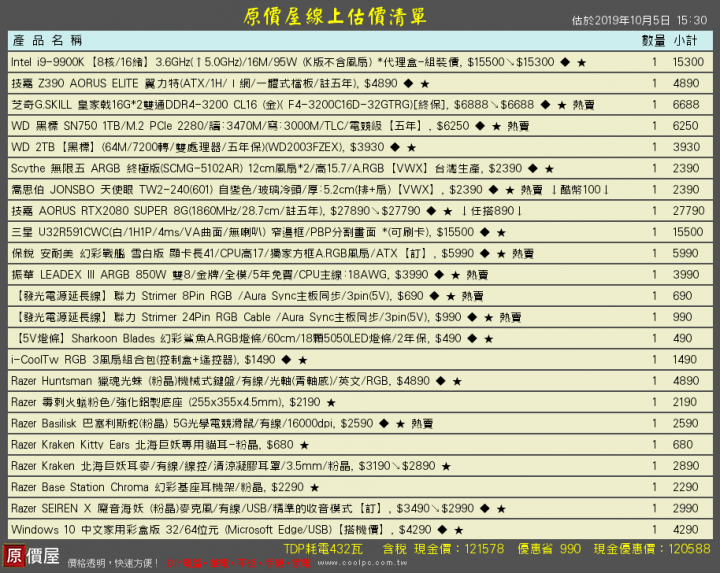This screenshot has height=573, width=720.
Task: Click the 任搭890 tag in RTX2080 row
Action: pyautogui.click(x=492, y=211)
